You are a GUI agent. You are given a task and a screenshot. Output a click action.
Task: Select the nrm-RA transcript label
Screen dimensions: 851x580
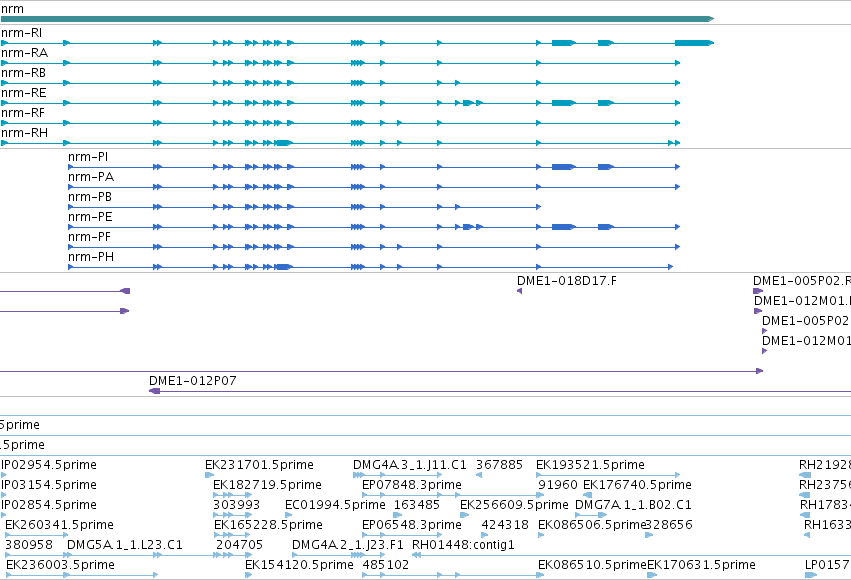24,53
